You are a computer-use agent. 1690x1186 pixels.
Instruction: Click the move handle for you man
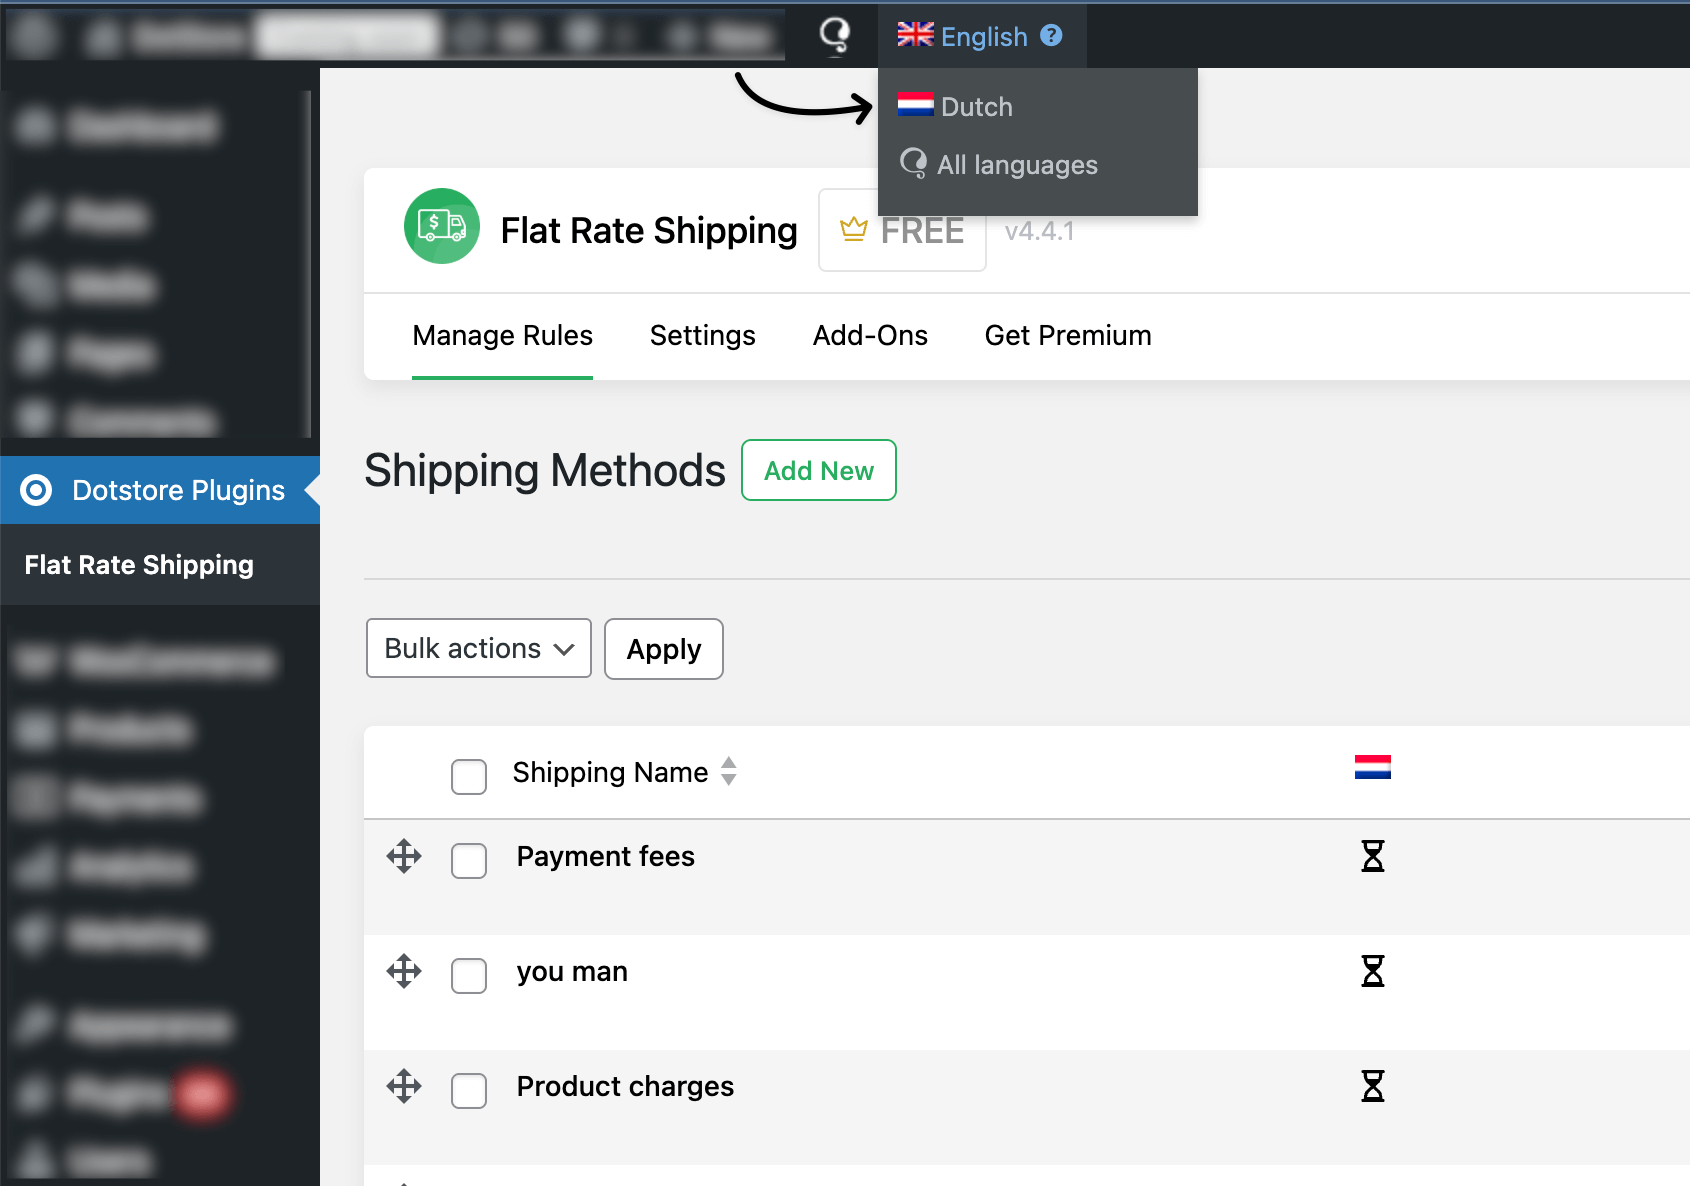[404, 971]
